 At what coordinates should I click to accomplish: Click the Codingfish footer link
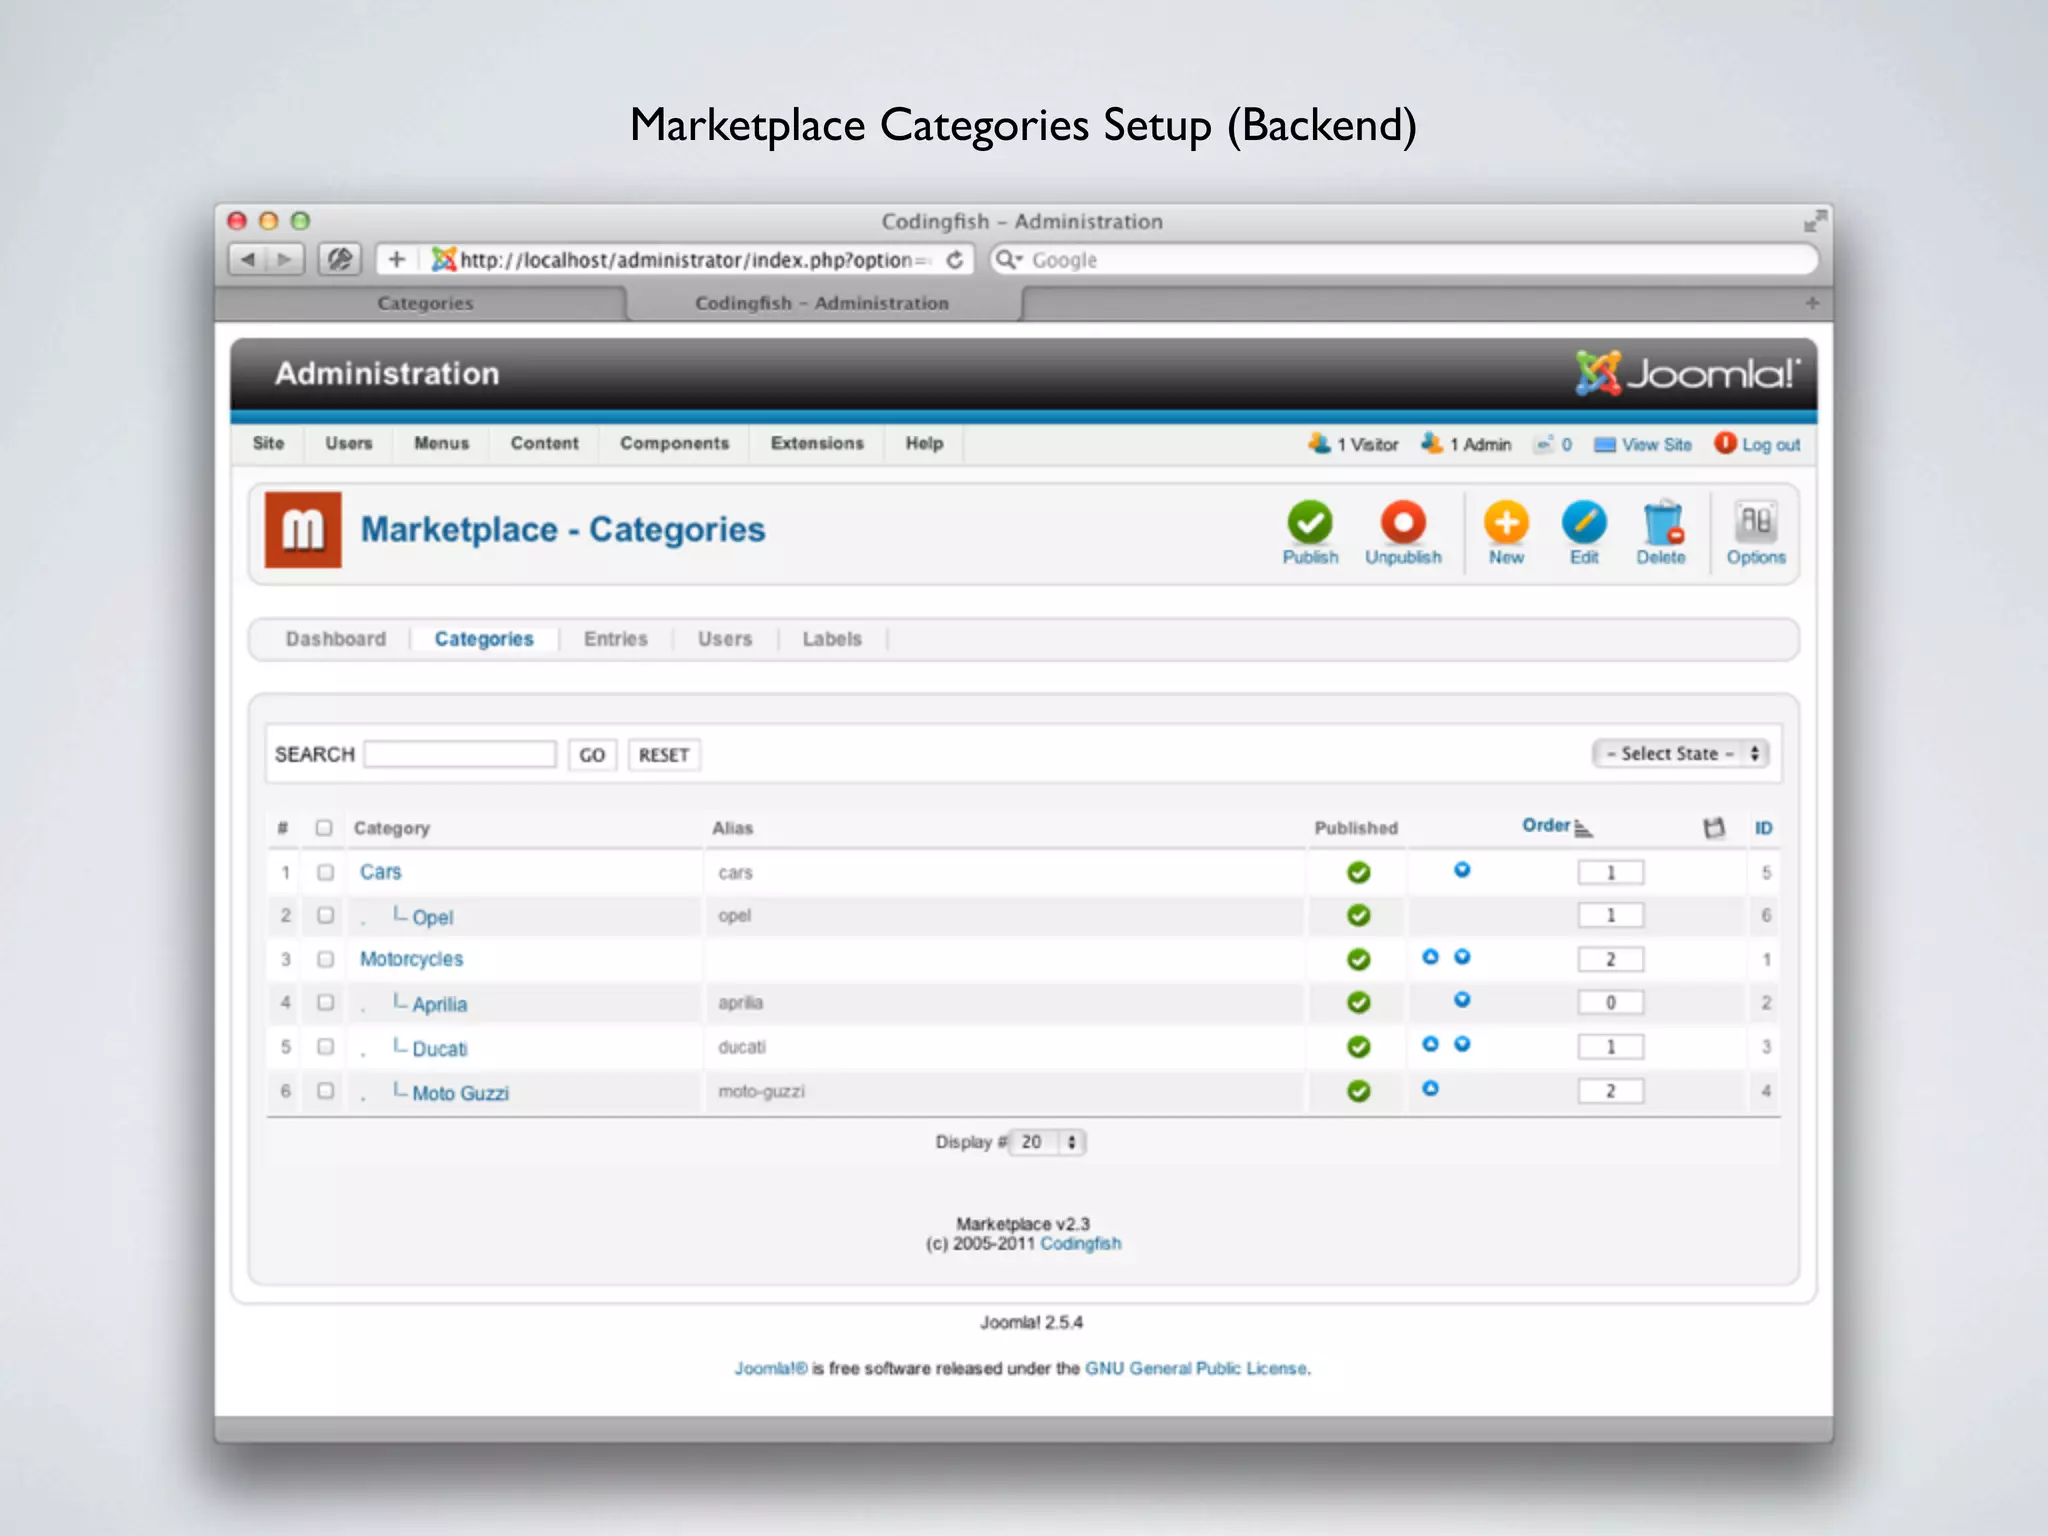1081,1243
